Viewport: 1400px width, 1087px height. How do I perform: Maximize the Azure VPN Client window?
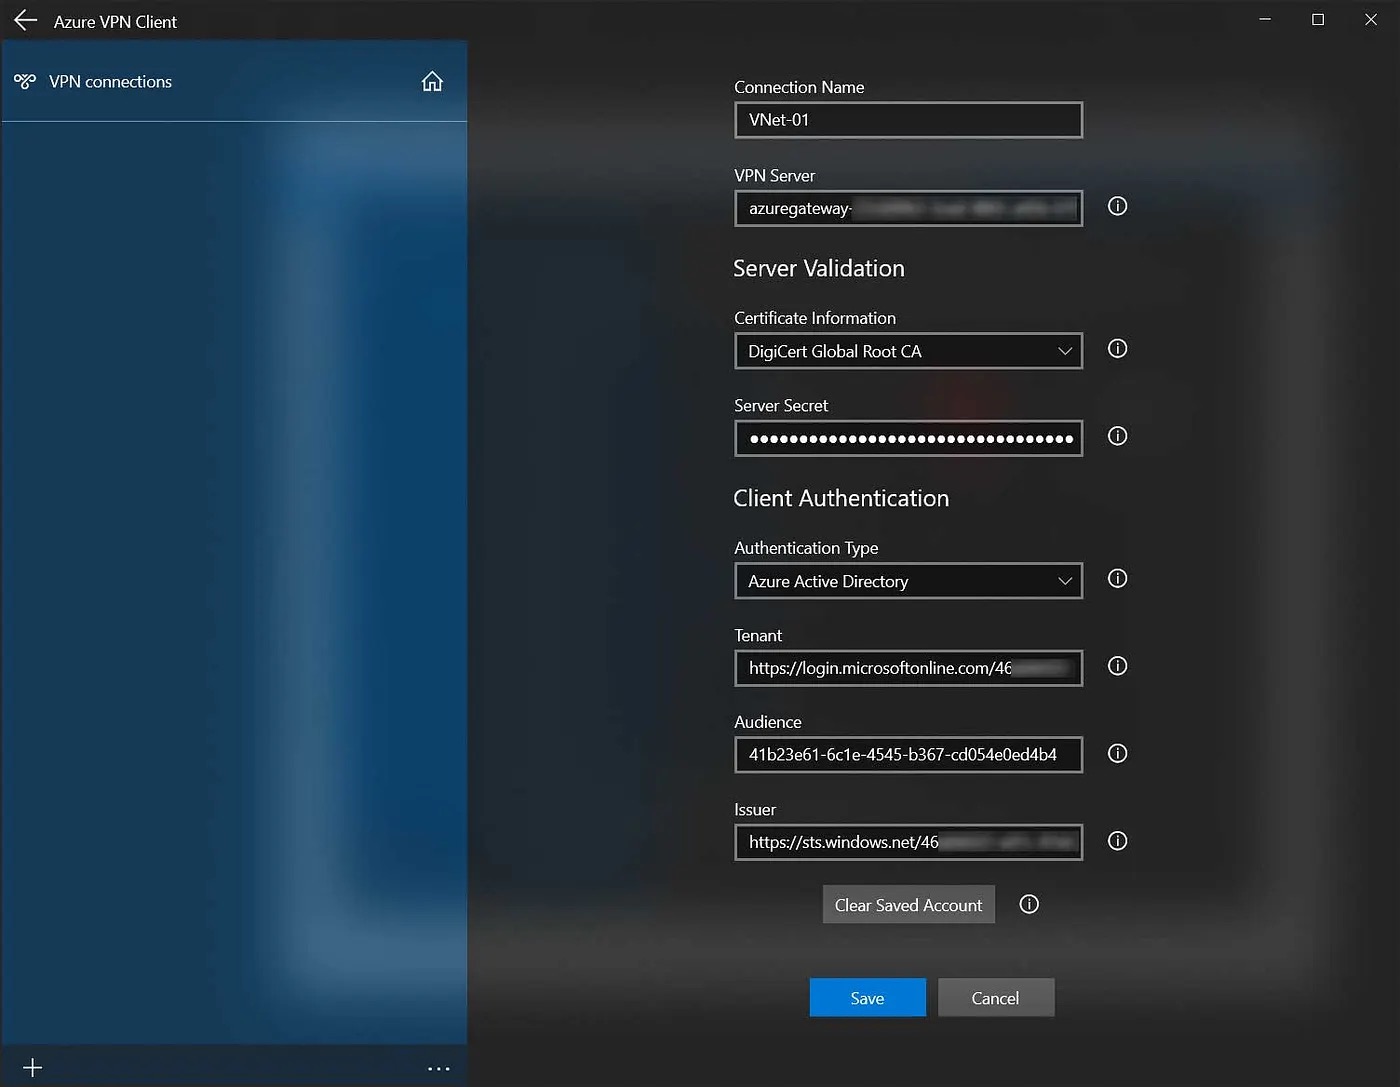tap(1318, 20)
